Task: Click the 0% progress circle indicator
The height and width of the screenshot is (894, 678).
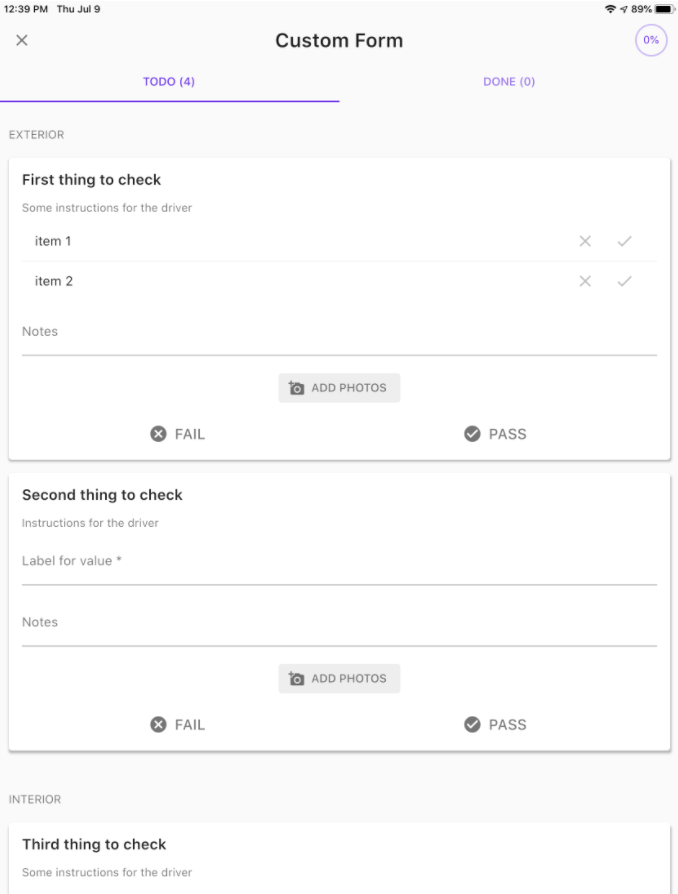Action: tap(651, 40)
